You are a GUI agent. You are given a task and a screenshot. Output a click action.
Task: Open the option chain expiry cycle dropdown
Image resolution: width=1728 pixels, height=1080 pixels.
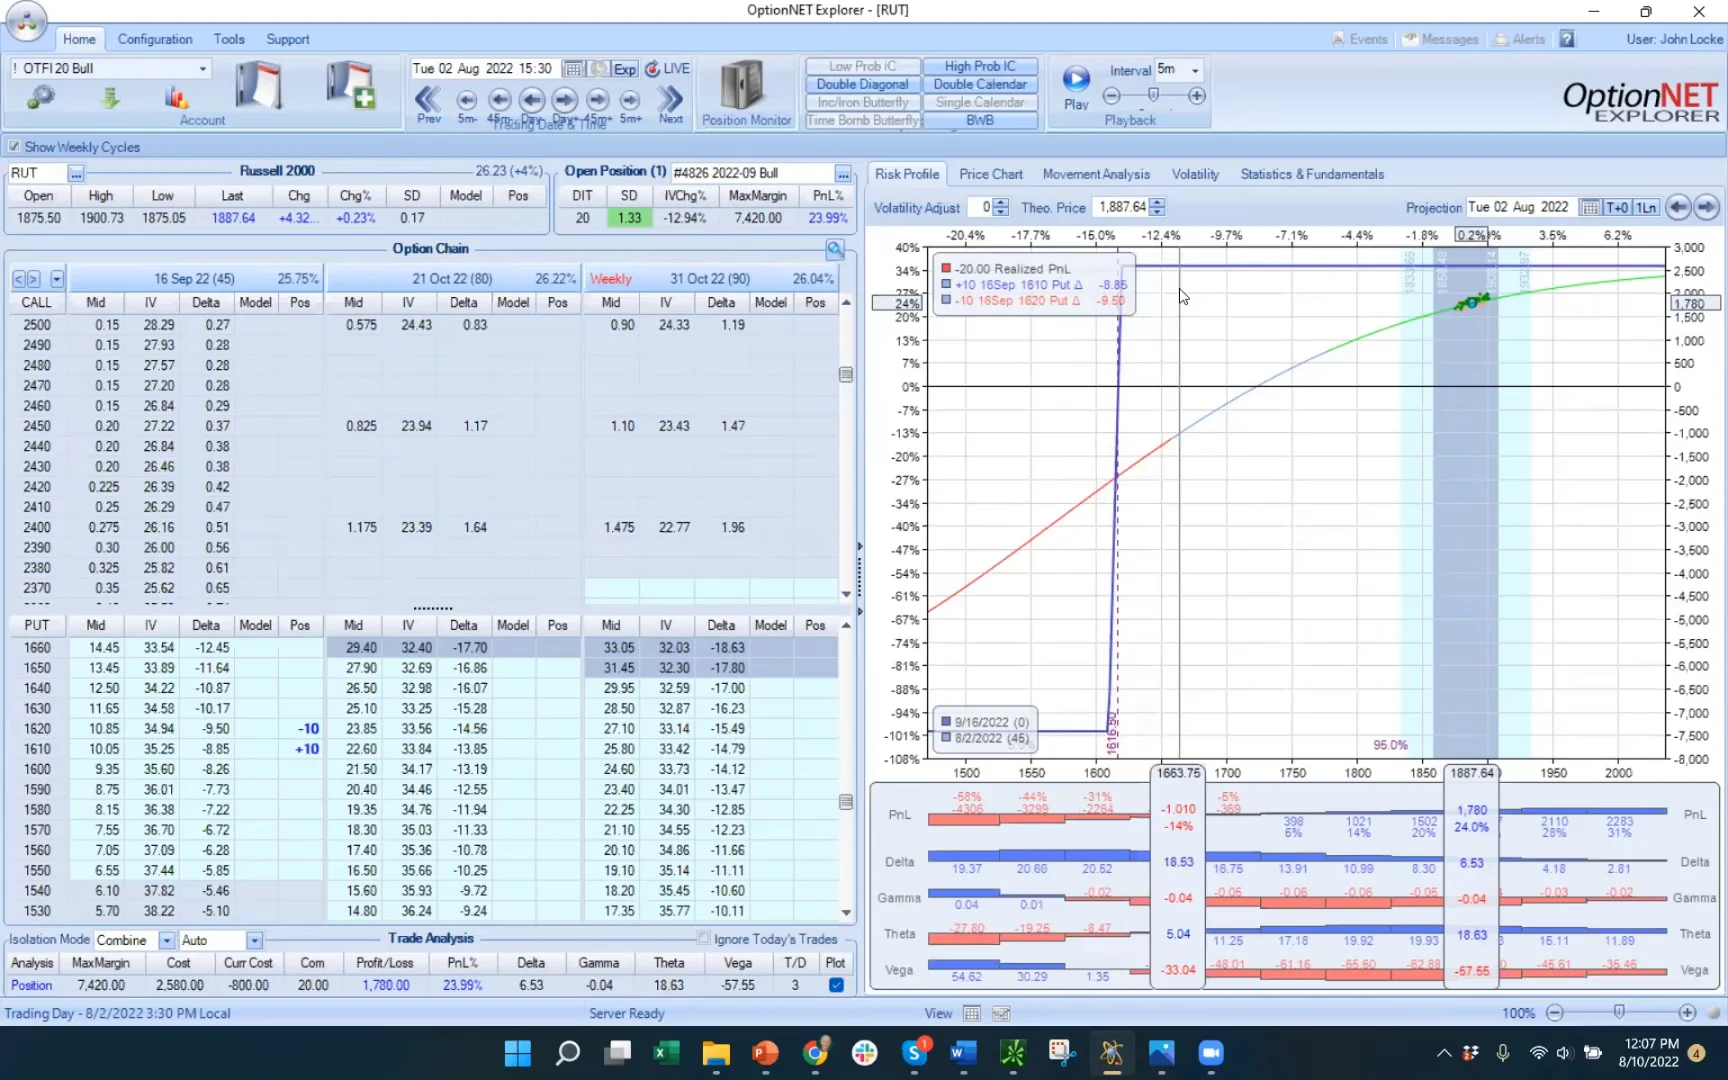(x=57, y=279)
